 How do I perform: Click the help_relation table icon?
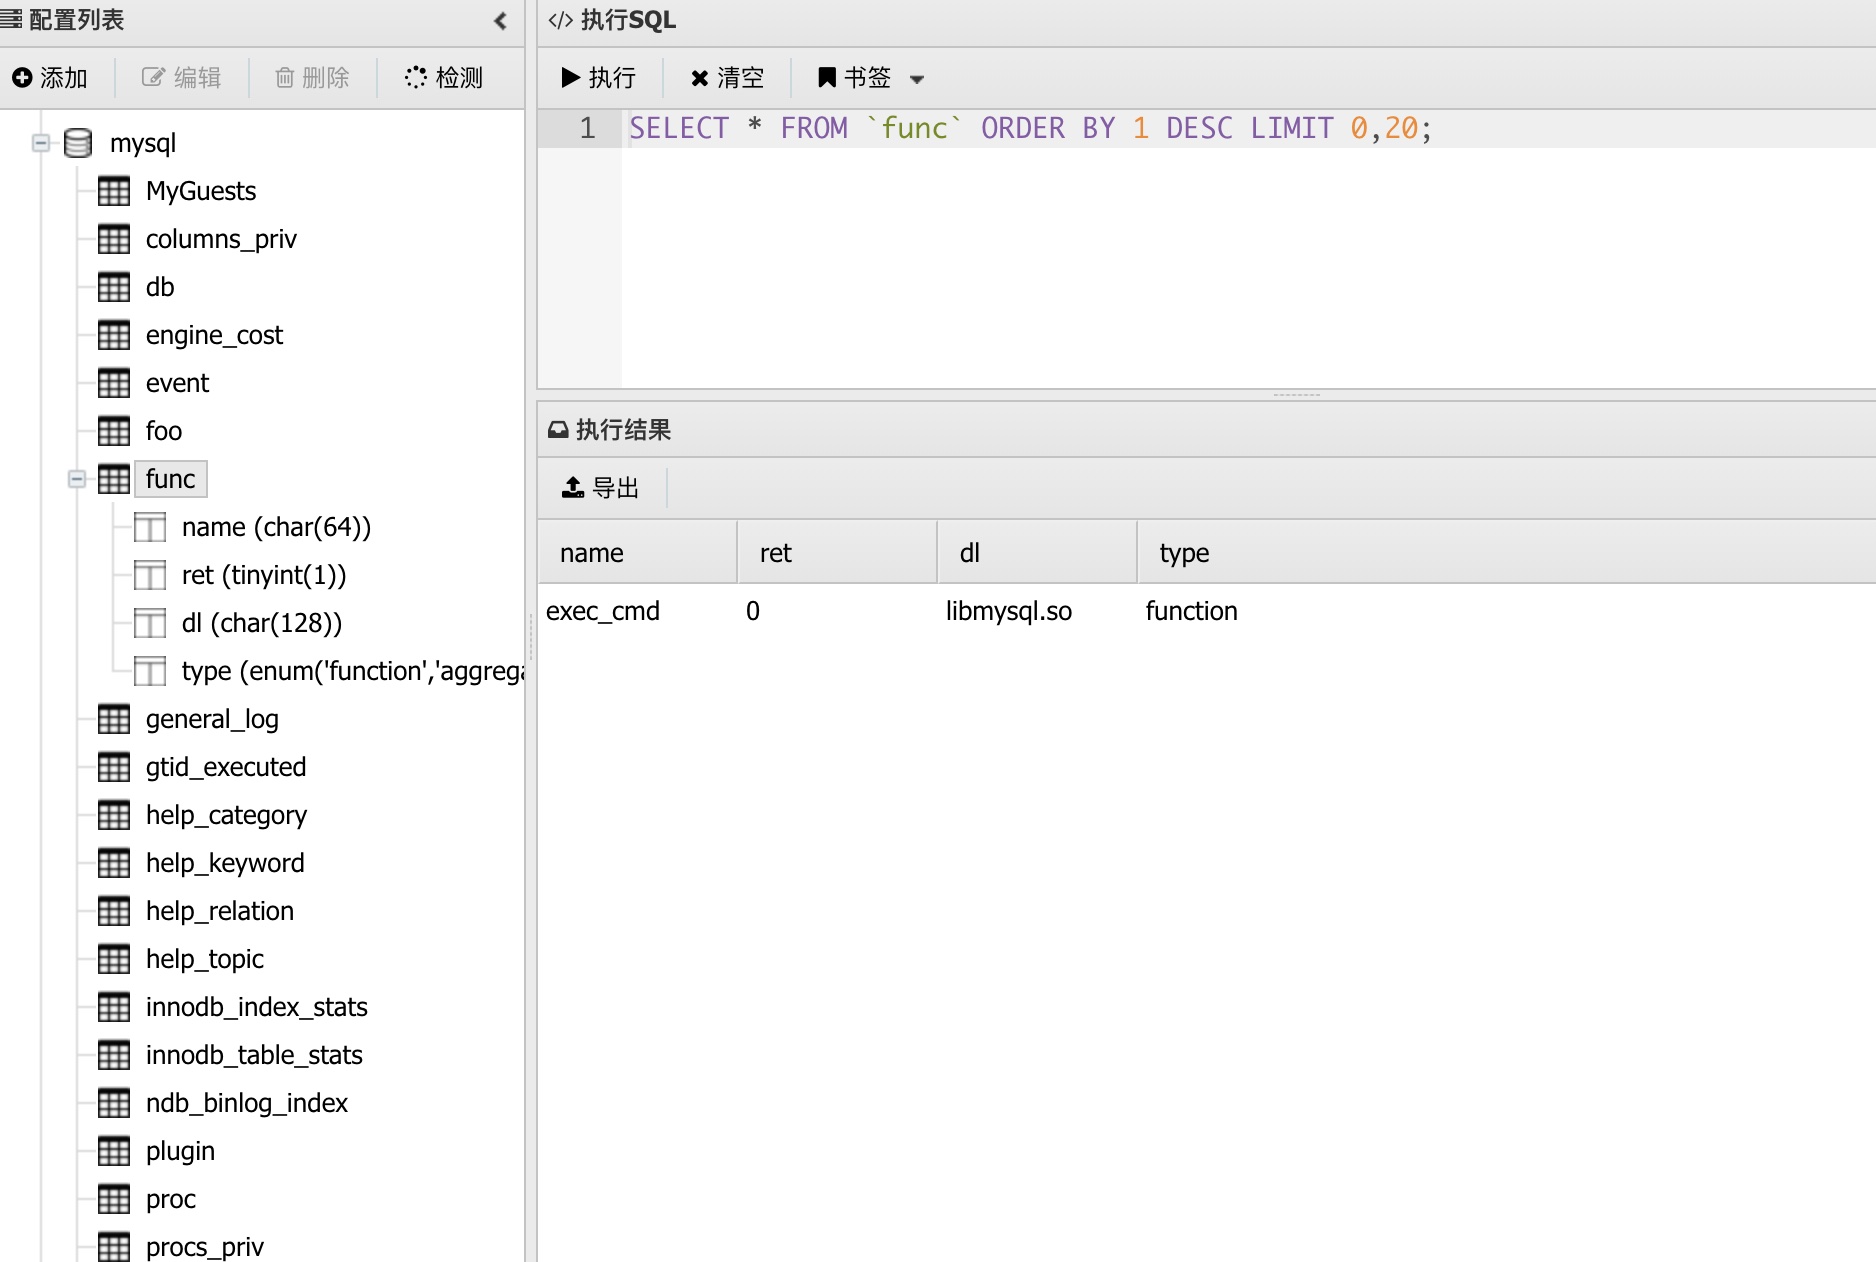114,911
